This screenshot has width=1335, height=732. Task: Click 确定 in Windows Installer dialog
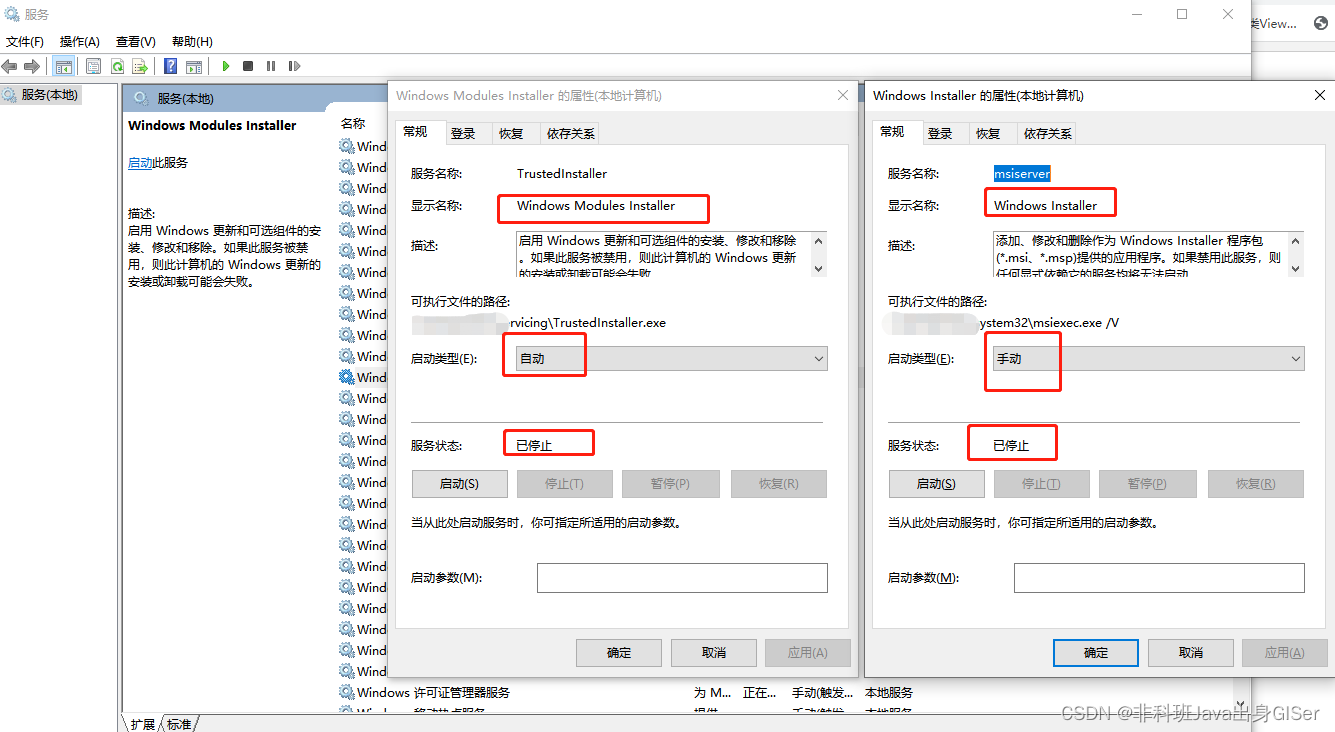click(1096, 653)
